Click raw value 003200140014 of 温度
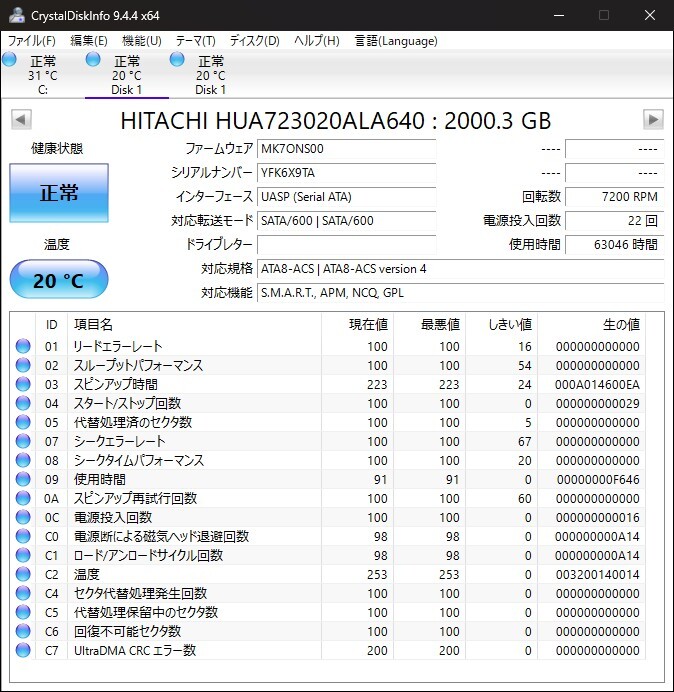The width and height of the screenshot is (674, 692). 597,574
